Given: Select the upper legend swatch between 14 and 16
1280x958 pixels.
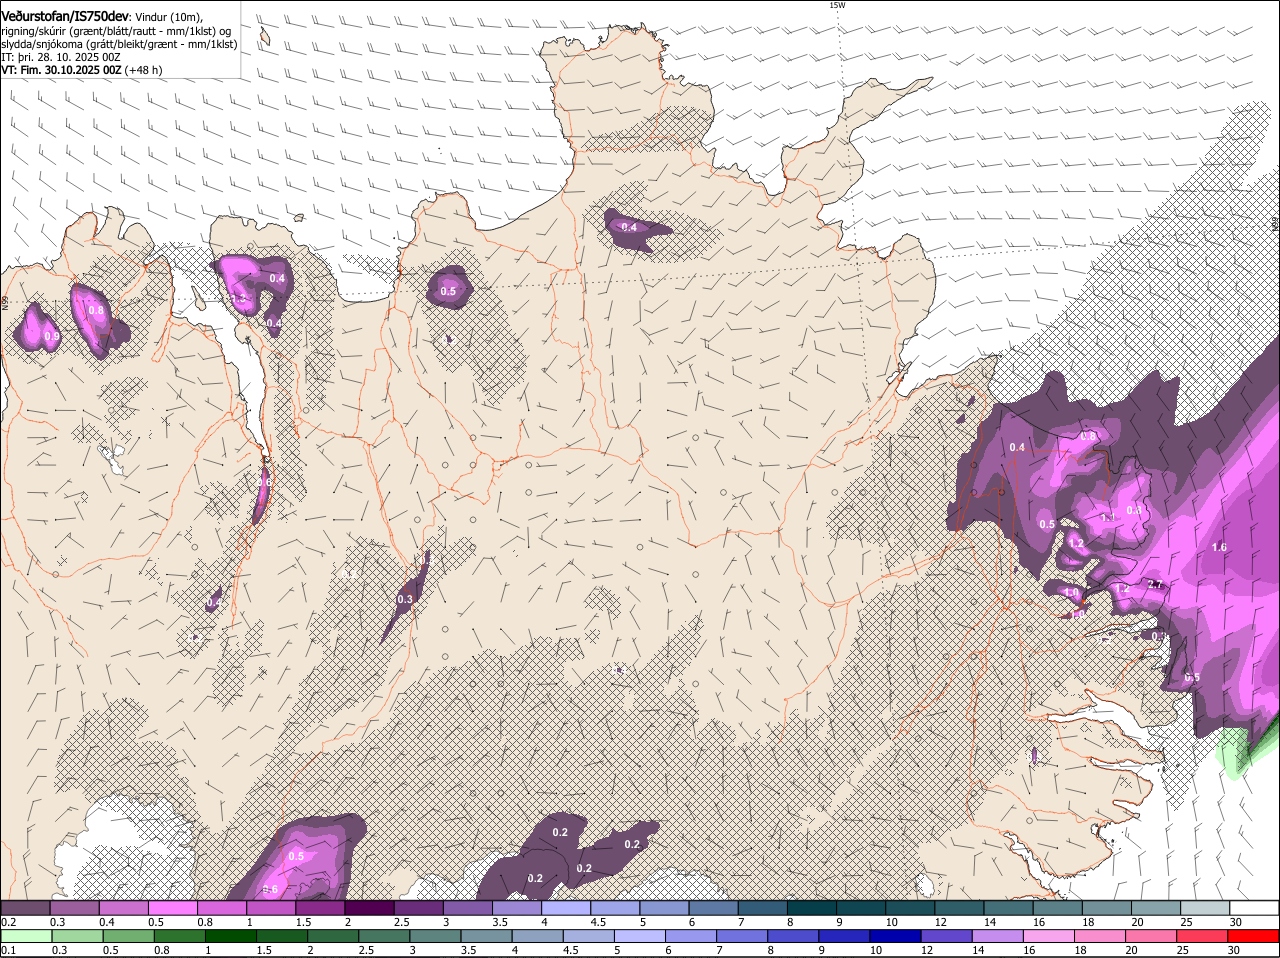Looking at the screenshot, I should (1009, 907).
